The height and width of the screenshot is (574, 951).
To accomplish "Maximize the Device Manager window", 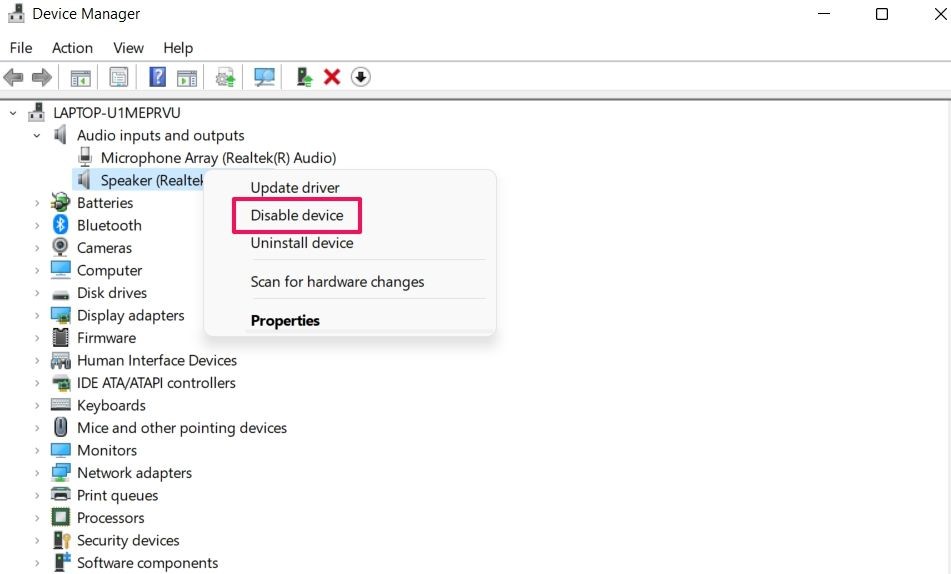I will coord(882,13).
